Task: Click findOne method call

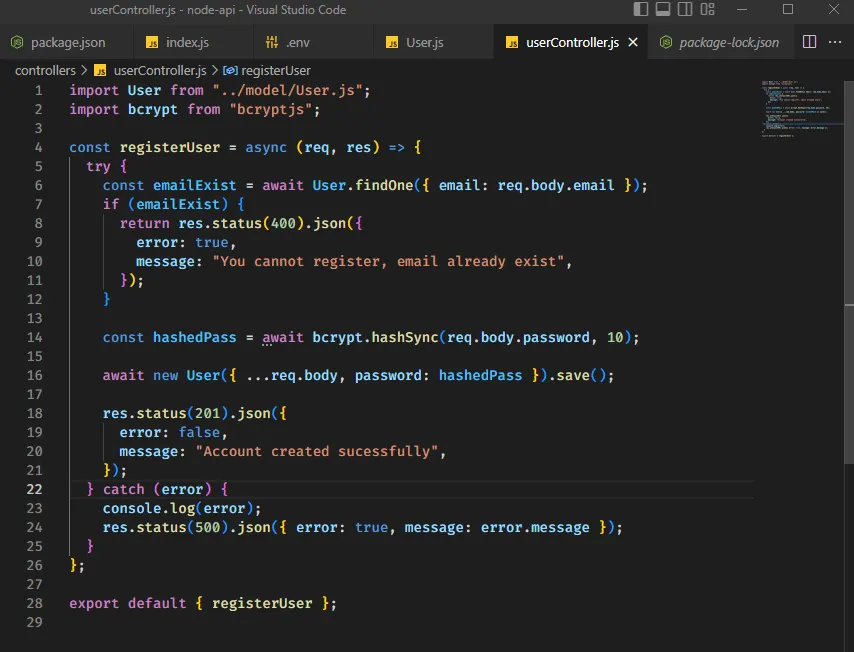Action: [384, 185]
